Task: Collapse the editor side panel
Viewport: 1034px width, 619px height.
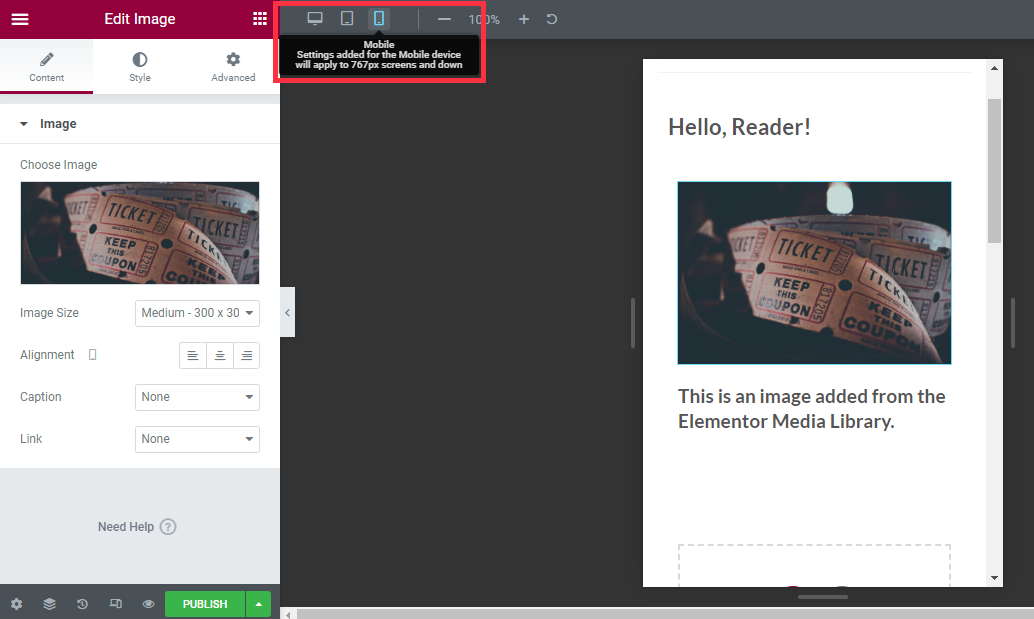Action: click(x=288, y=312)
